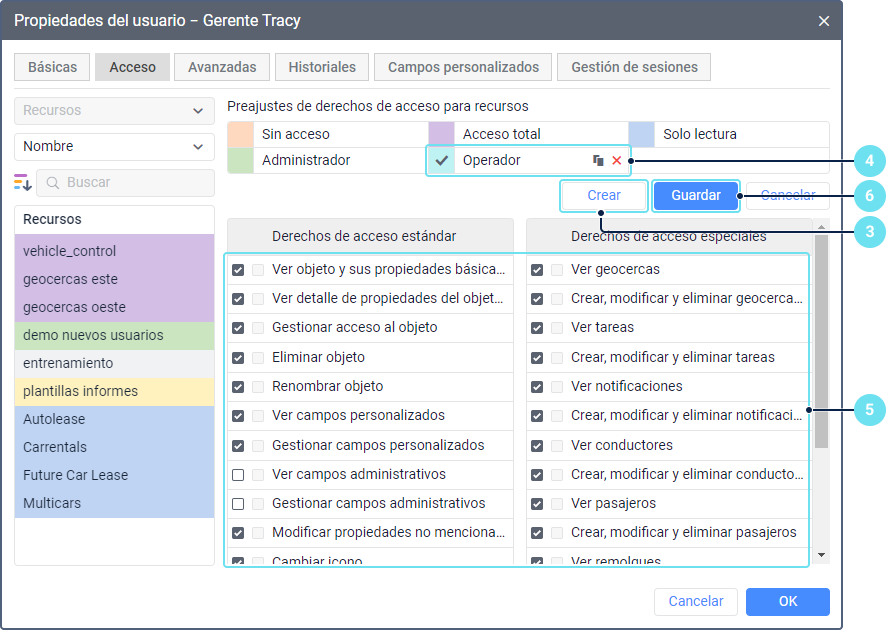The image size is (886, 630).
Task: Open the Gestión de sesiones tab
Action: pos(634,67)
